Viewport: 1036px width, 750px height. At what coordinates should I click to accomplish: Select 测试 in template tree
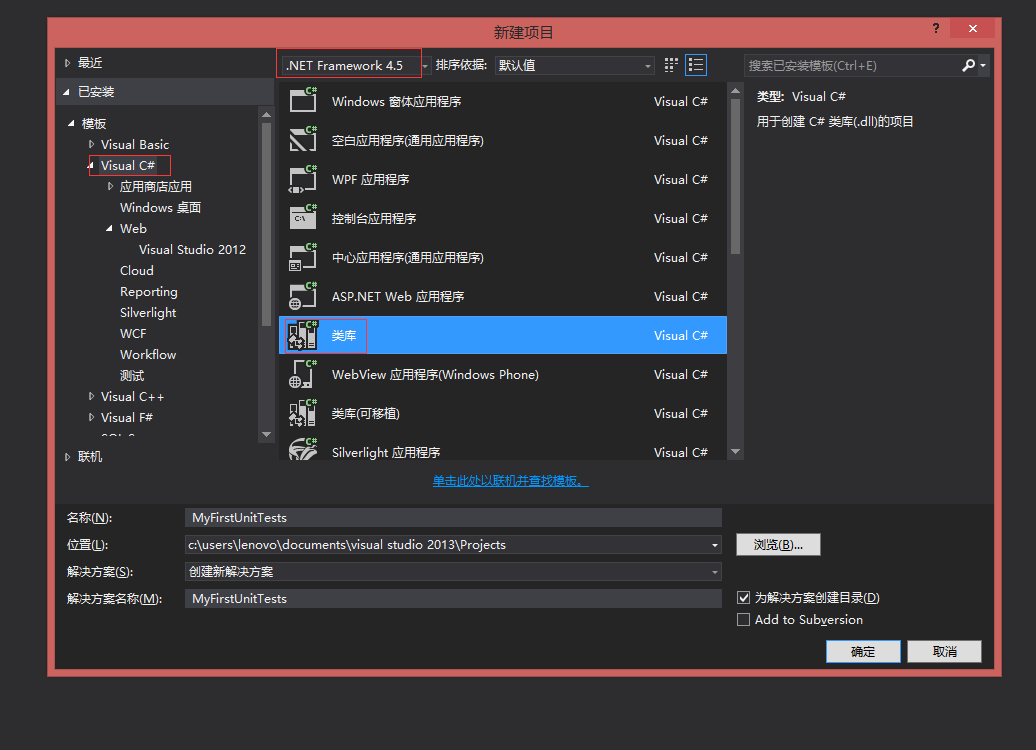click(131, 376)
